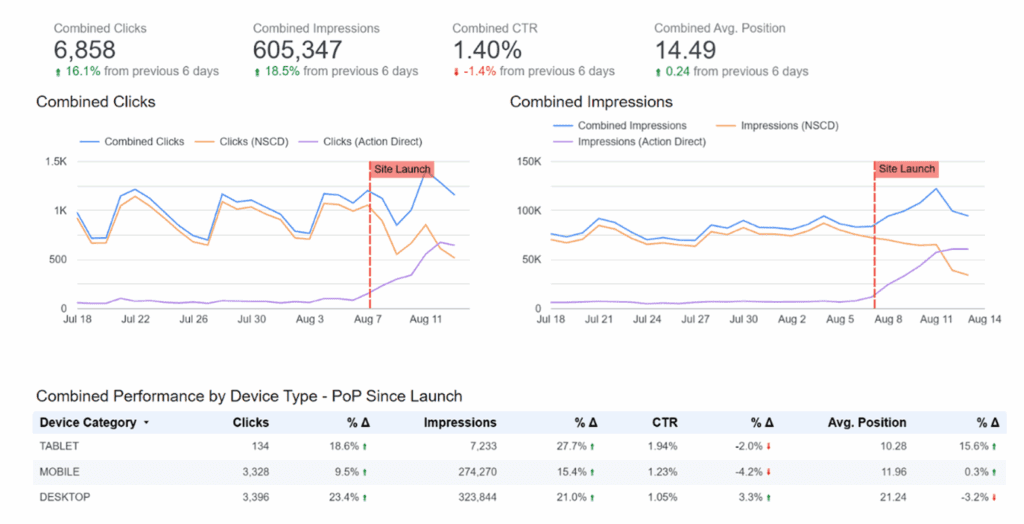Click the green up arrow beside 16.1% clicks change
Screen dimensions: 1024x524
pos(58,72)
